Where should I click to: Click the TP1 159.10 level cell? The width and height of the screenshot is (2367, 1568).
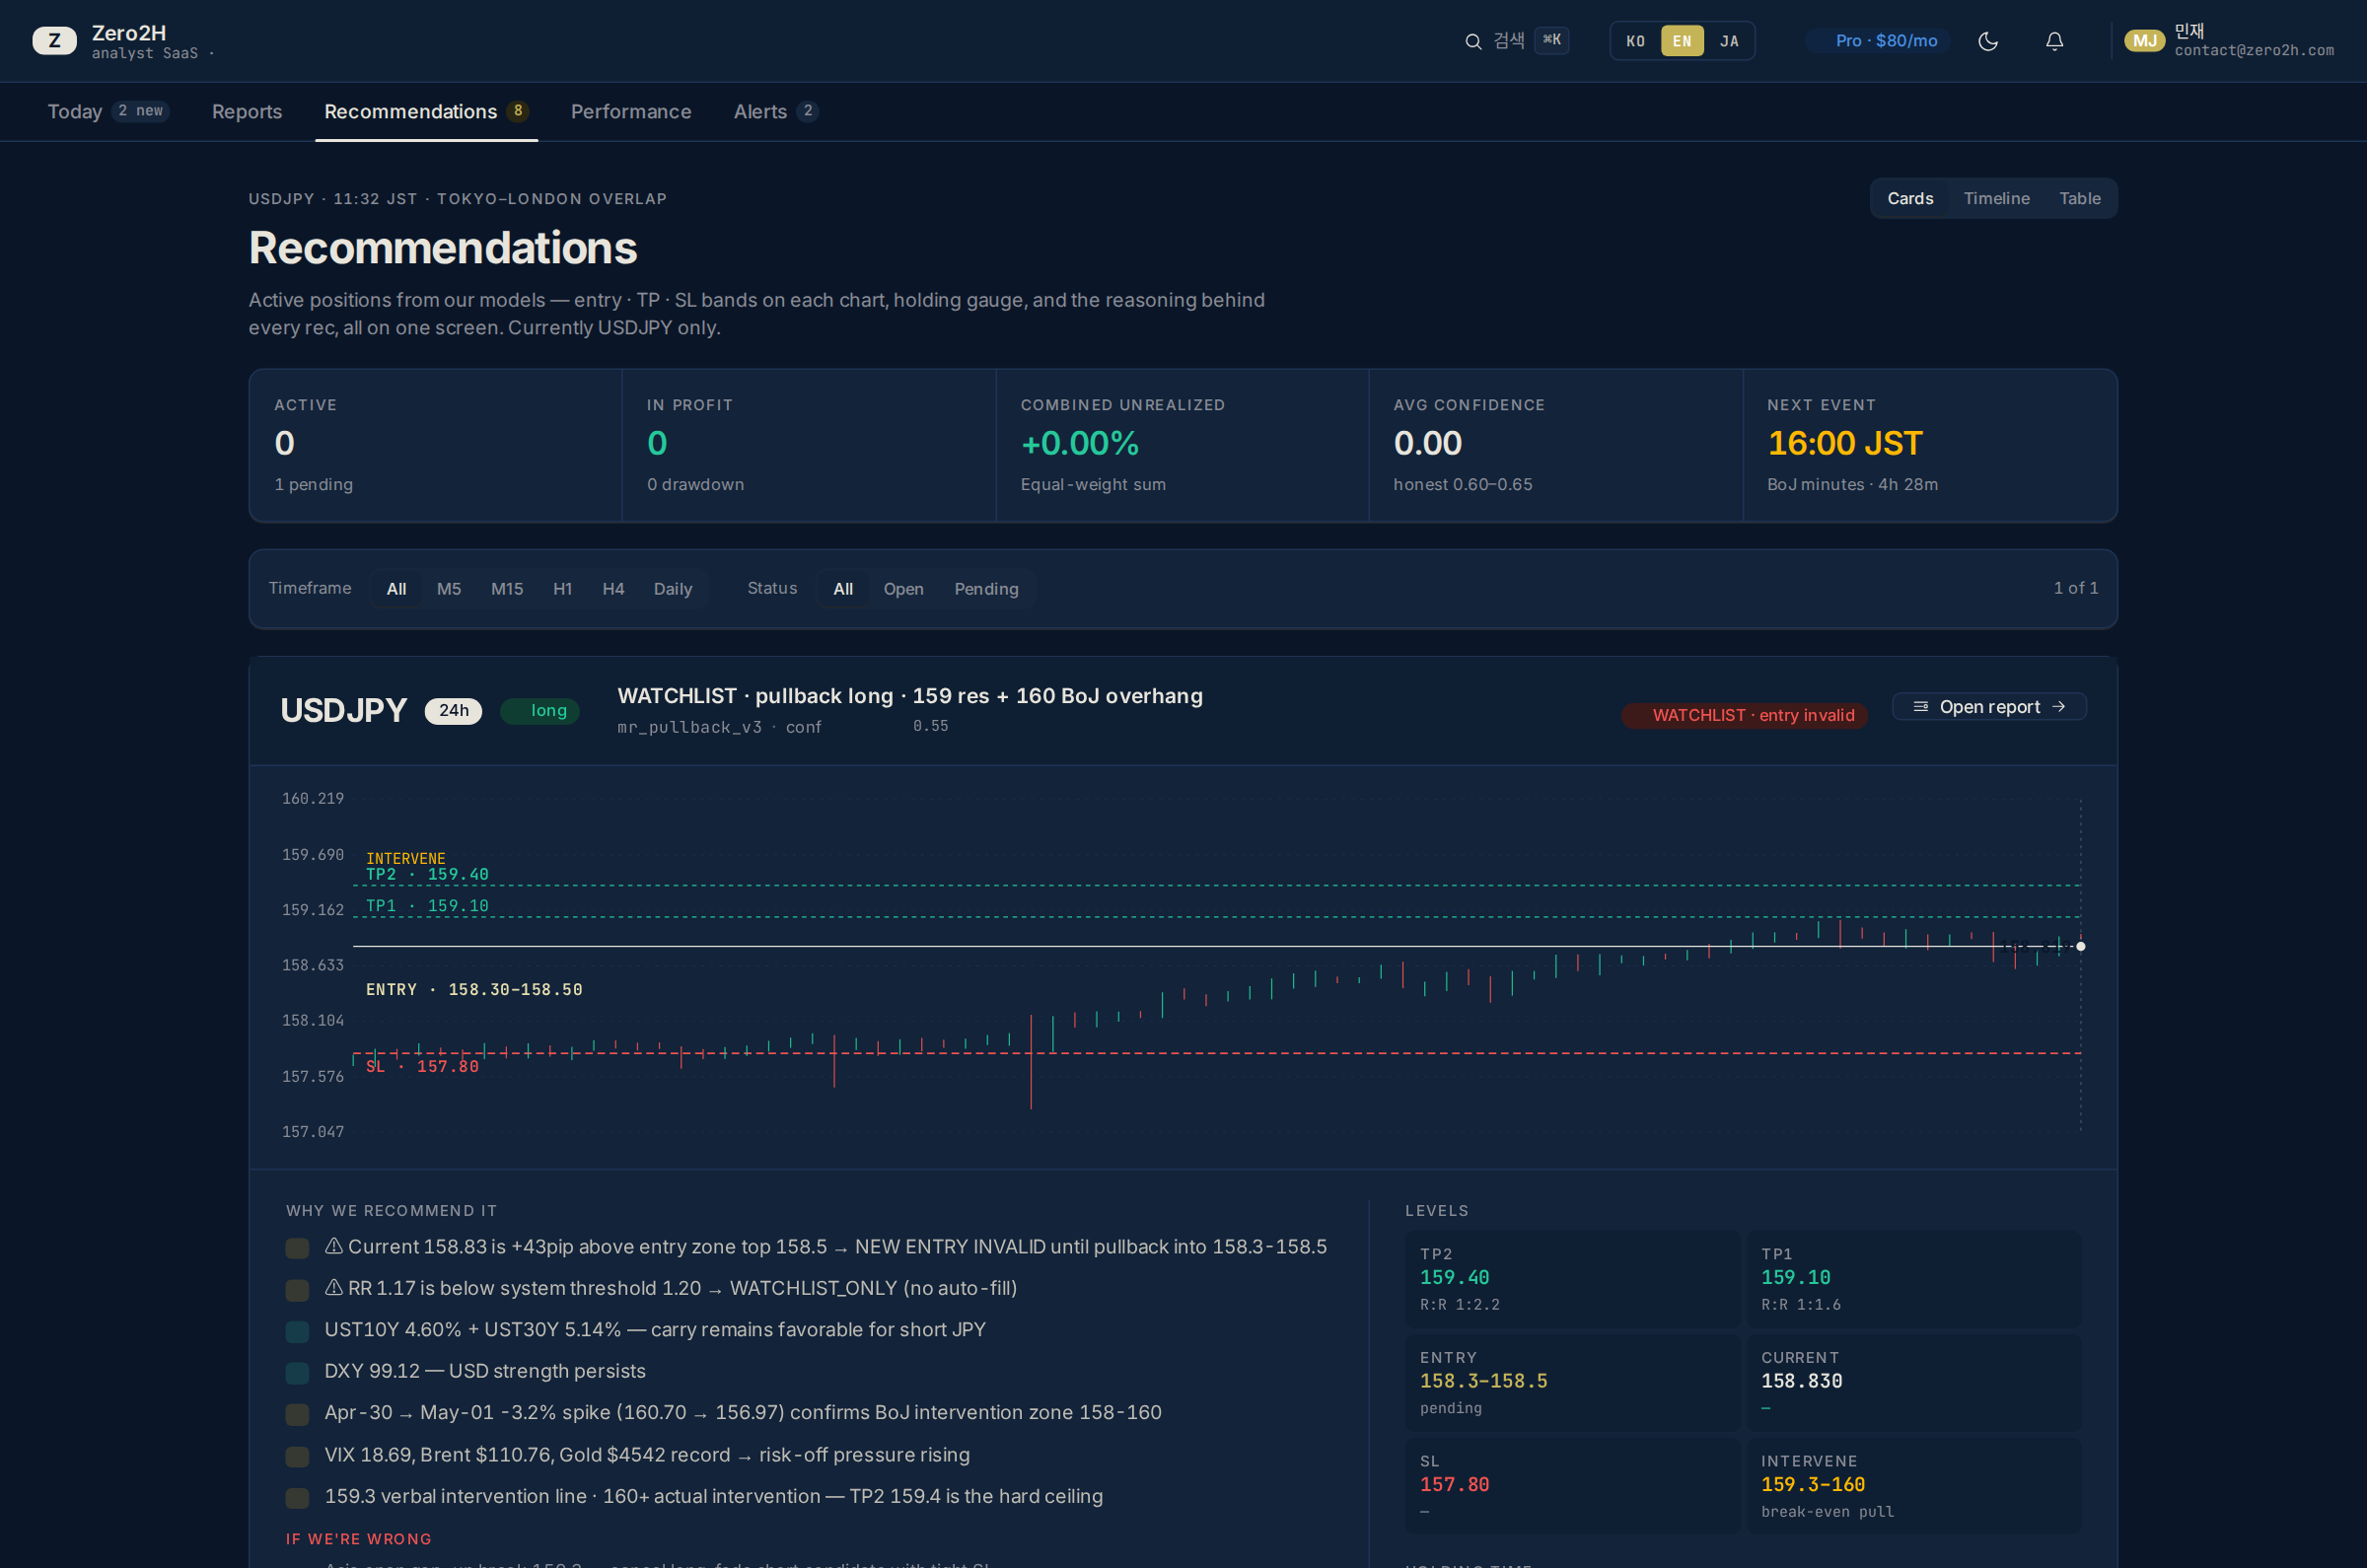click(x=1913, y=1279)
